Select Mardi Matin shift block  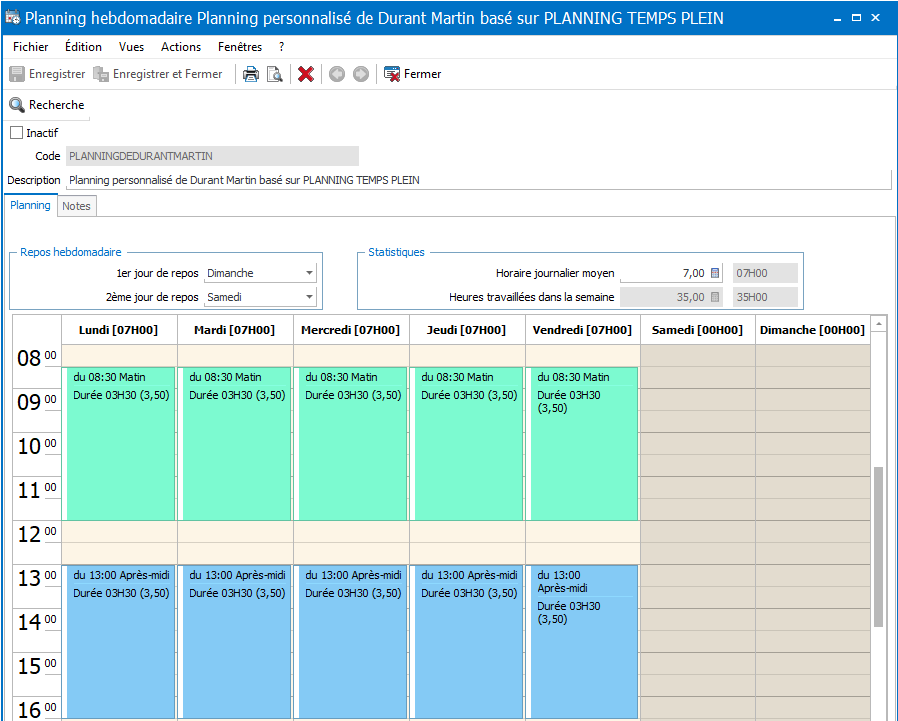pos(235,444)
